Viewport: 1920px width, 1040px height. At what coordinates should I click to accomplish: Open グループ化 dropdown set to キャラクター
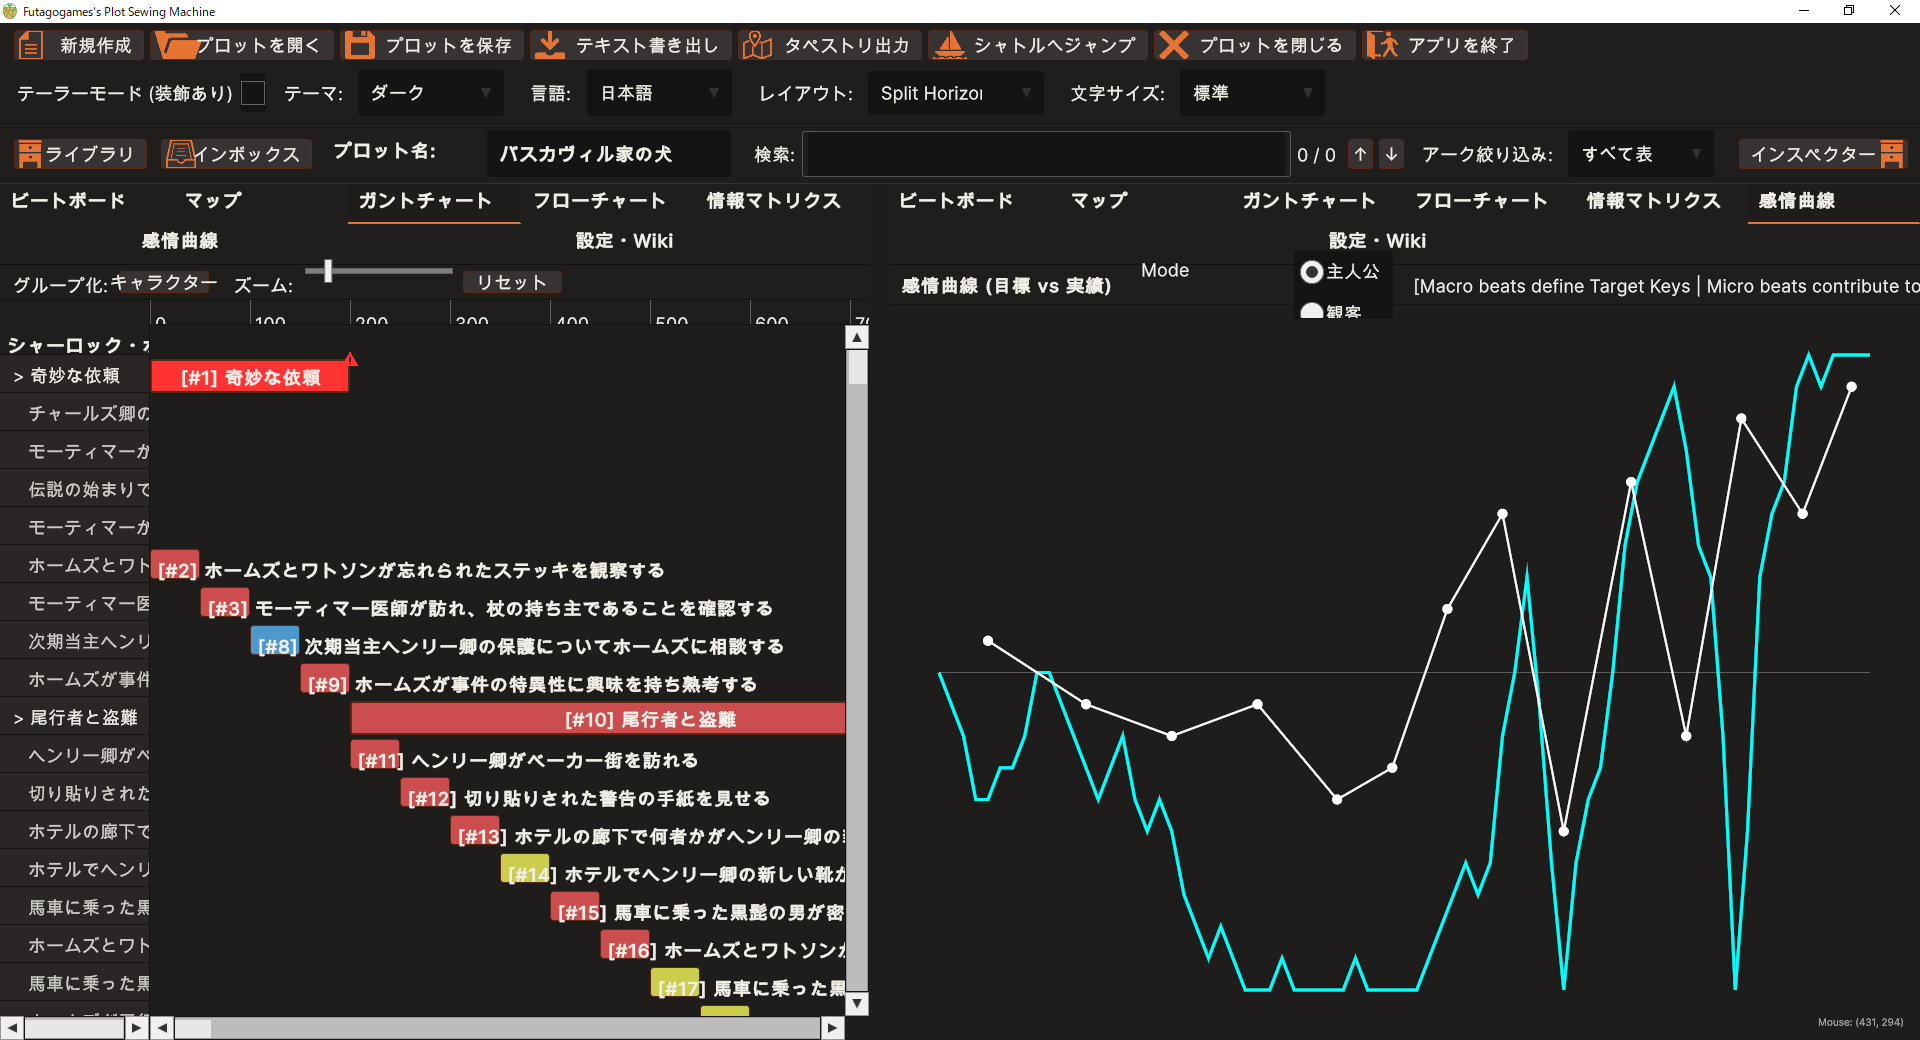tap(163, 283)
